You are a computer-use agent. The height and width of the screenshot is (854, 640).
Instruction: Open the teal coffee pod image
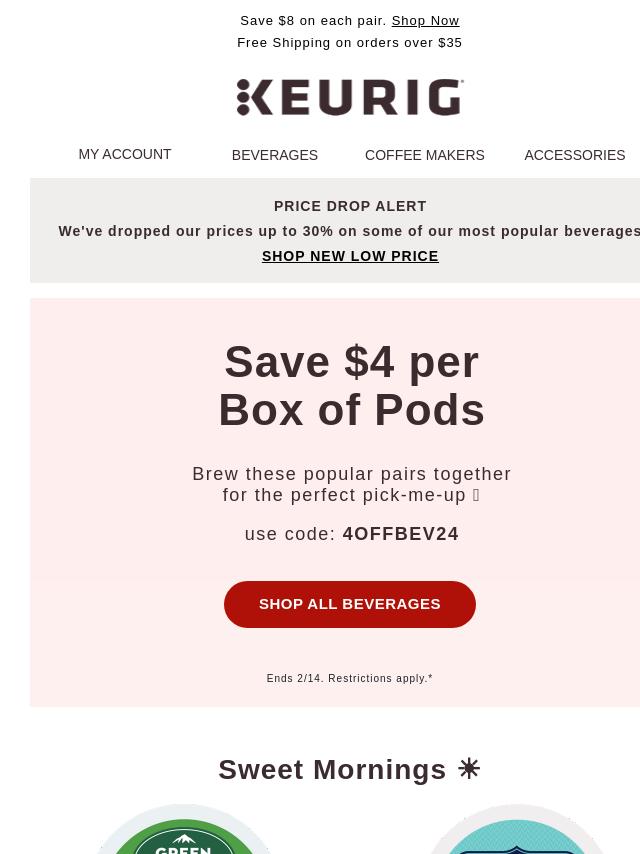515,829
